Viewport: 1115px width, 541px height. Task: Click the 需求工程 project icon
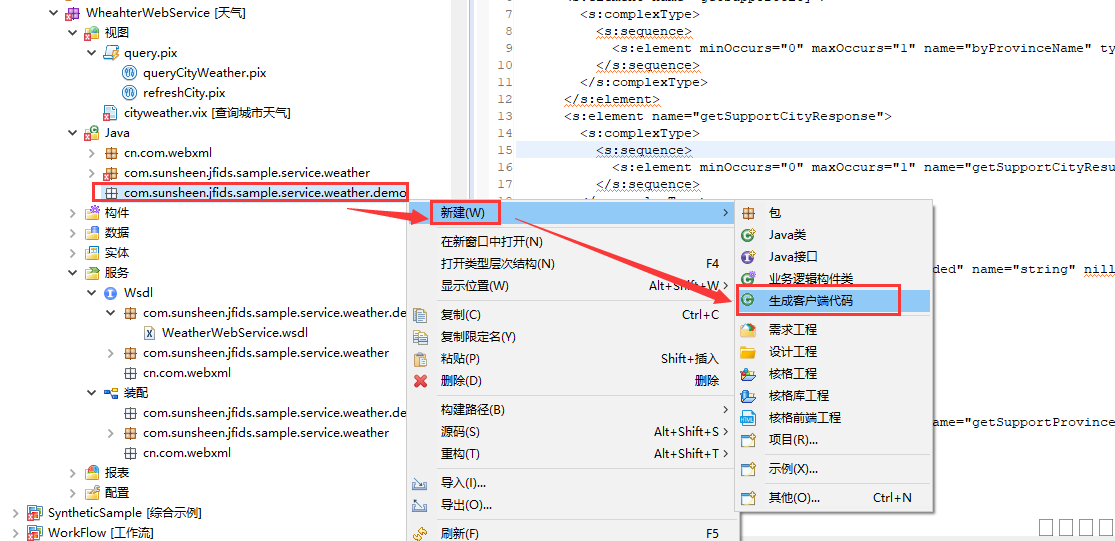coord(748,330)
